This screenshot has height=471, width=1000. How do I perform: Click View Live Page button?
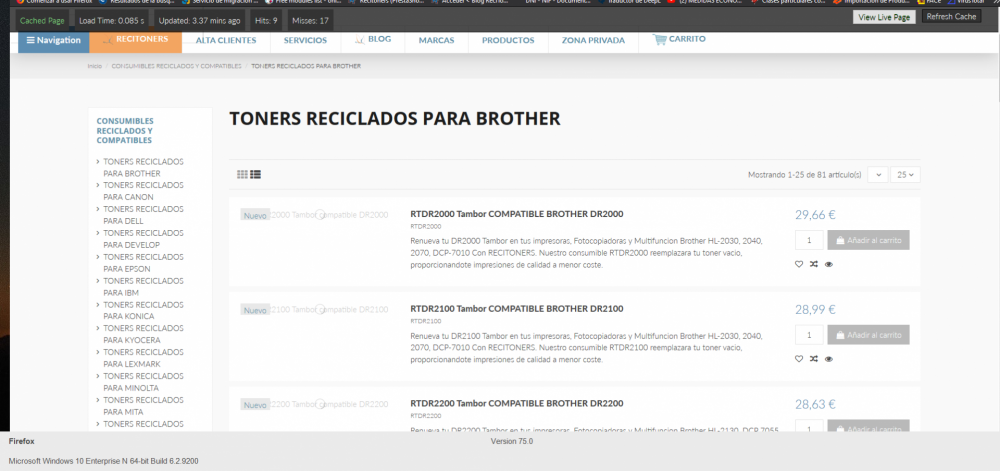click(884, 17)
